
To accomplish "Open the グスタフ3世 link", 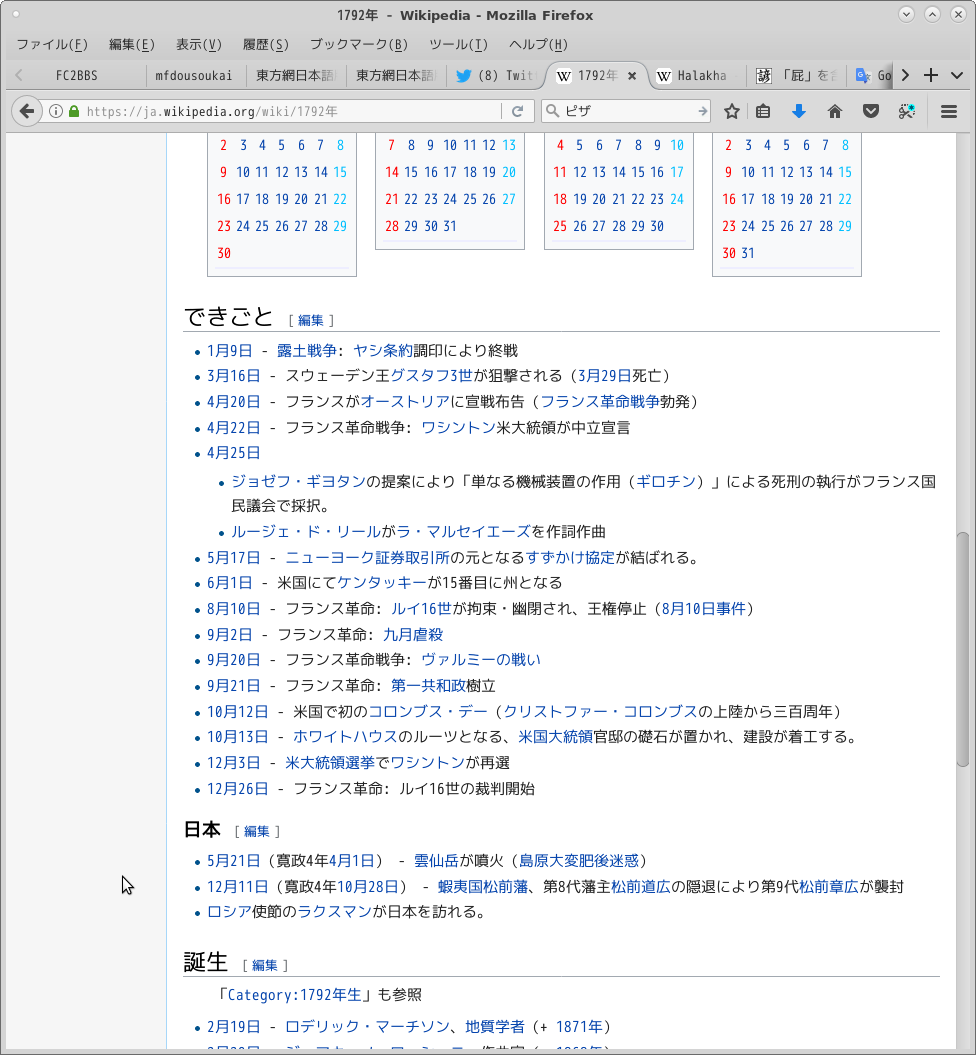I will coord(432,375).
